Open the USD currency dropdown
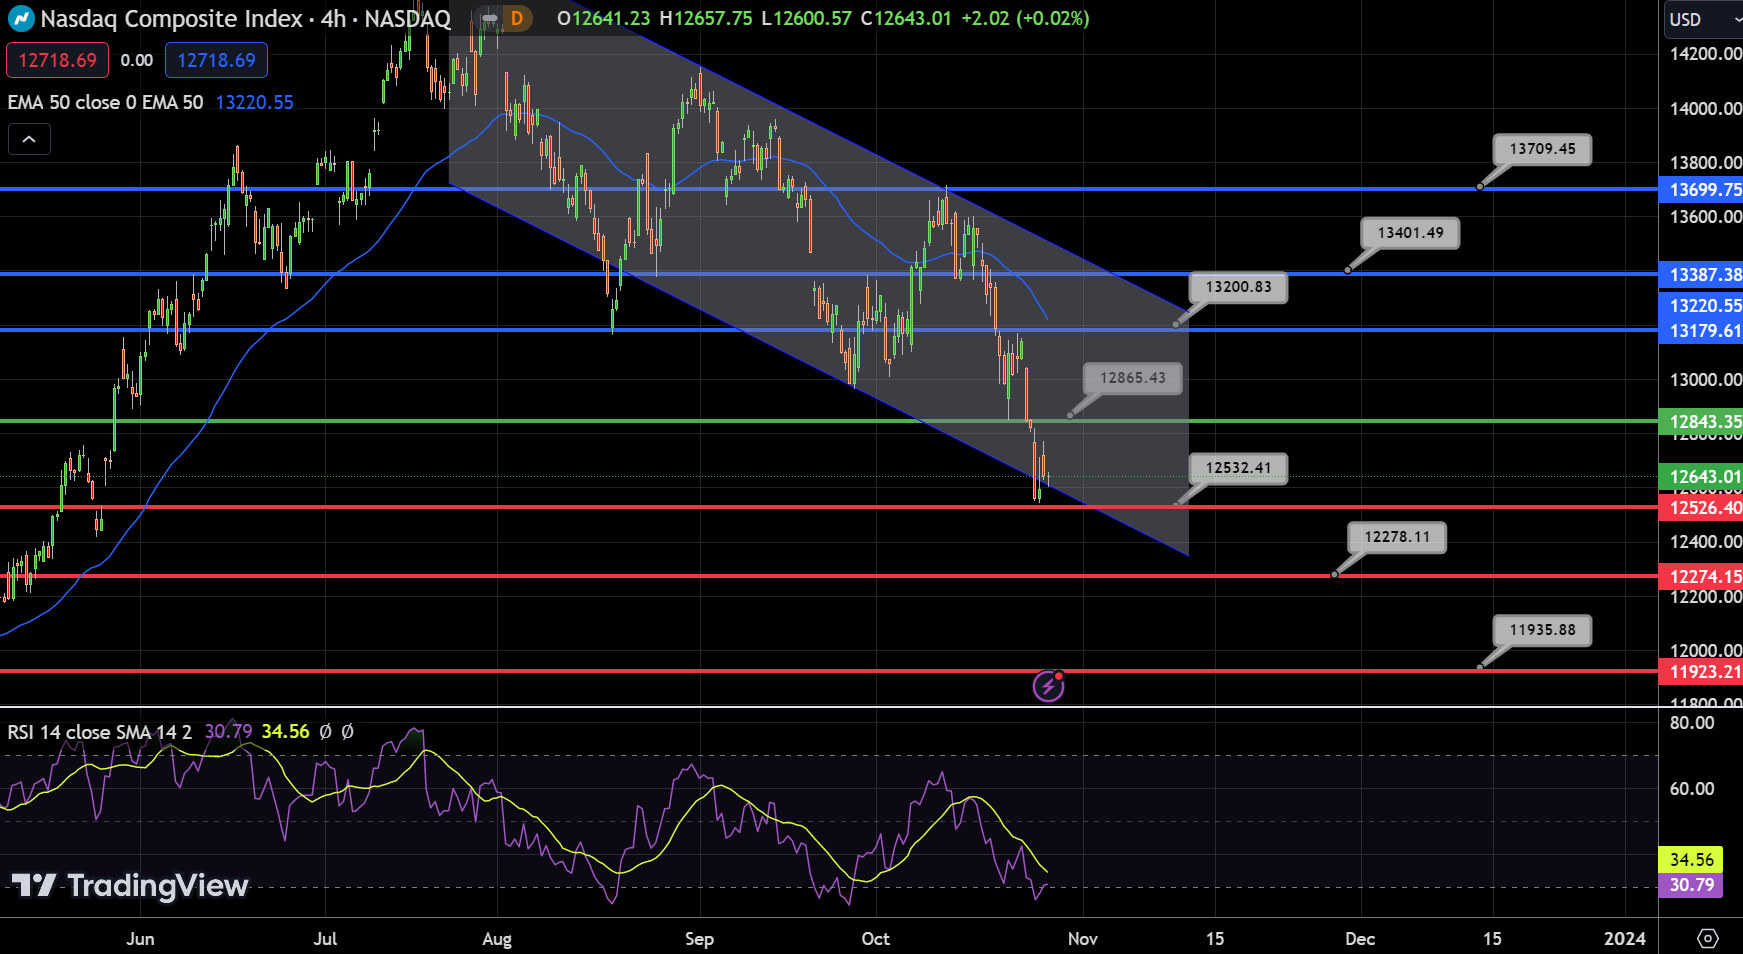 [x=1703, y=19]
